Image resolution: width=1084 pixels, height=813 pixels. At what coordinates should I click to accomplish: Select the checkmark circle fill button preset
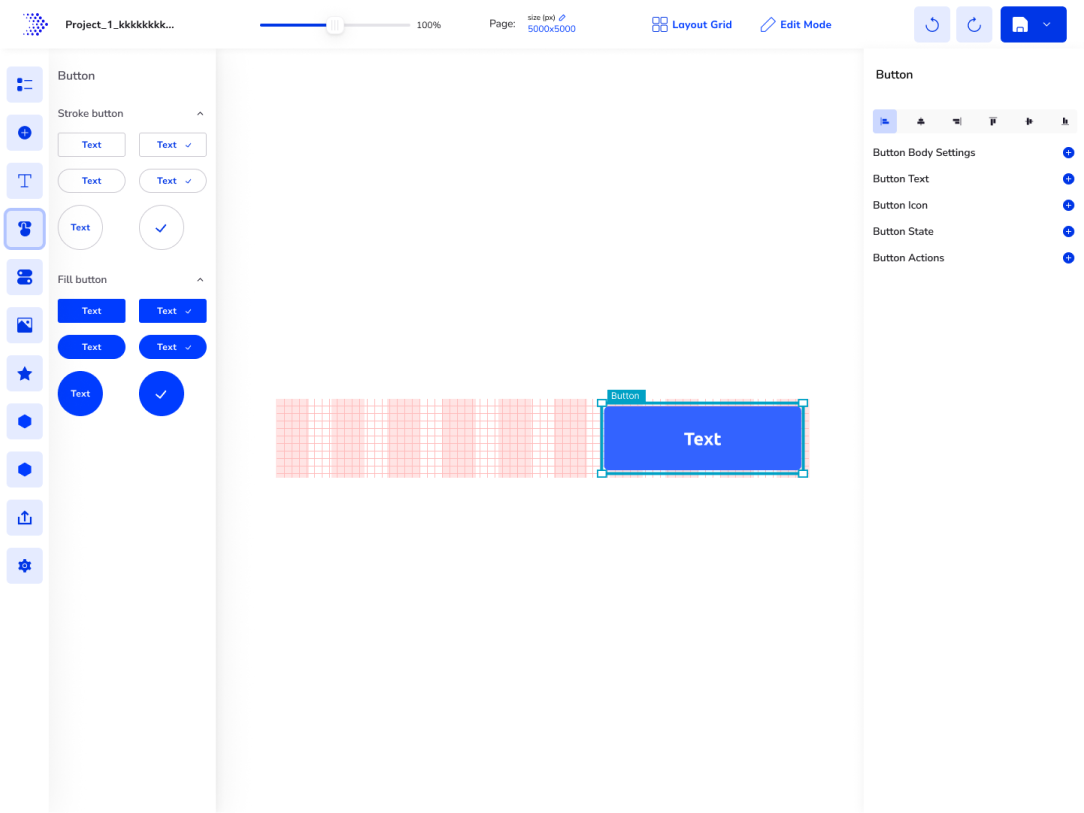click(x=161, y=393)
